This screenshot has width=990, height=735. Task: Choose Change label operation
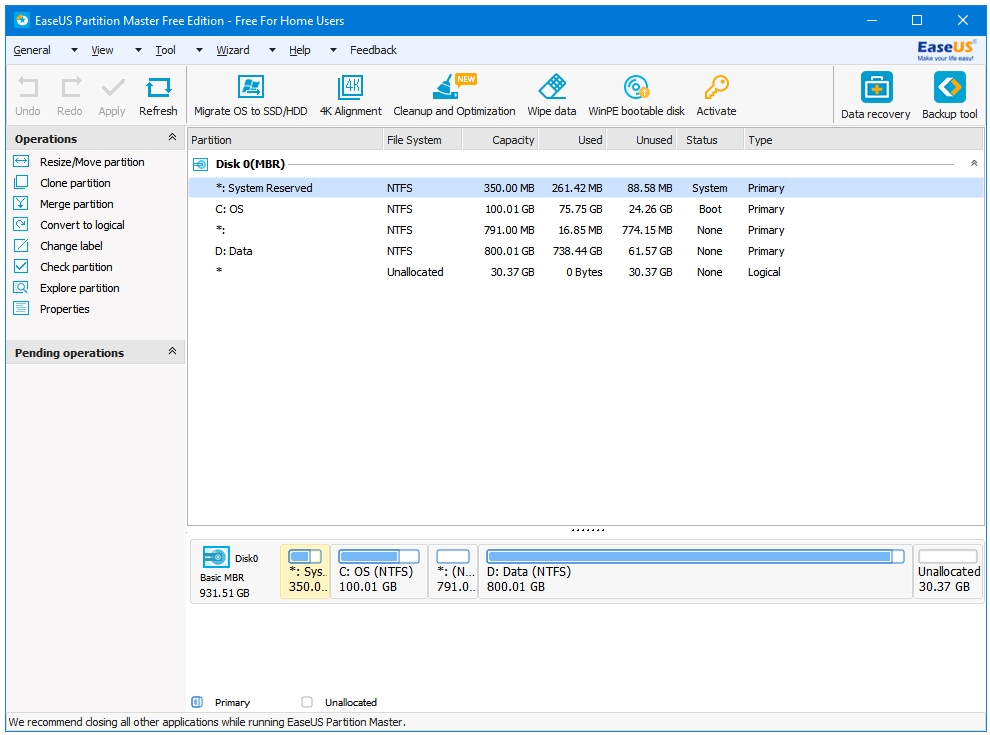(71, 246)
